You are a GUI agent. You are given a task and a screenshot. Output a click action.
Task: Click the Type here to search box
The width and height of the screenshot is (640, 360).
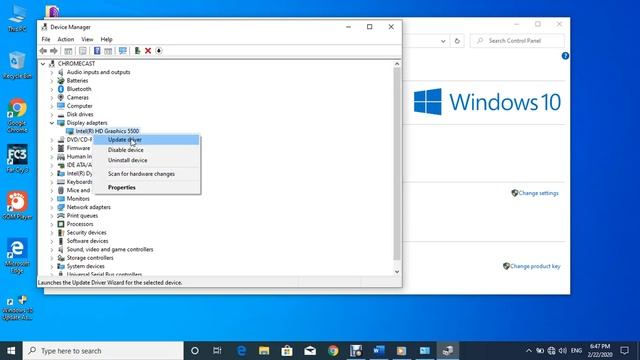[103, 351]
